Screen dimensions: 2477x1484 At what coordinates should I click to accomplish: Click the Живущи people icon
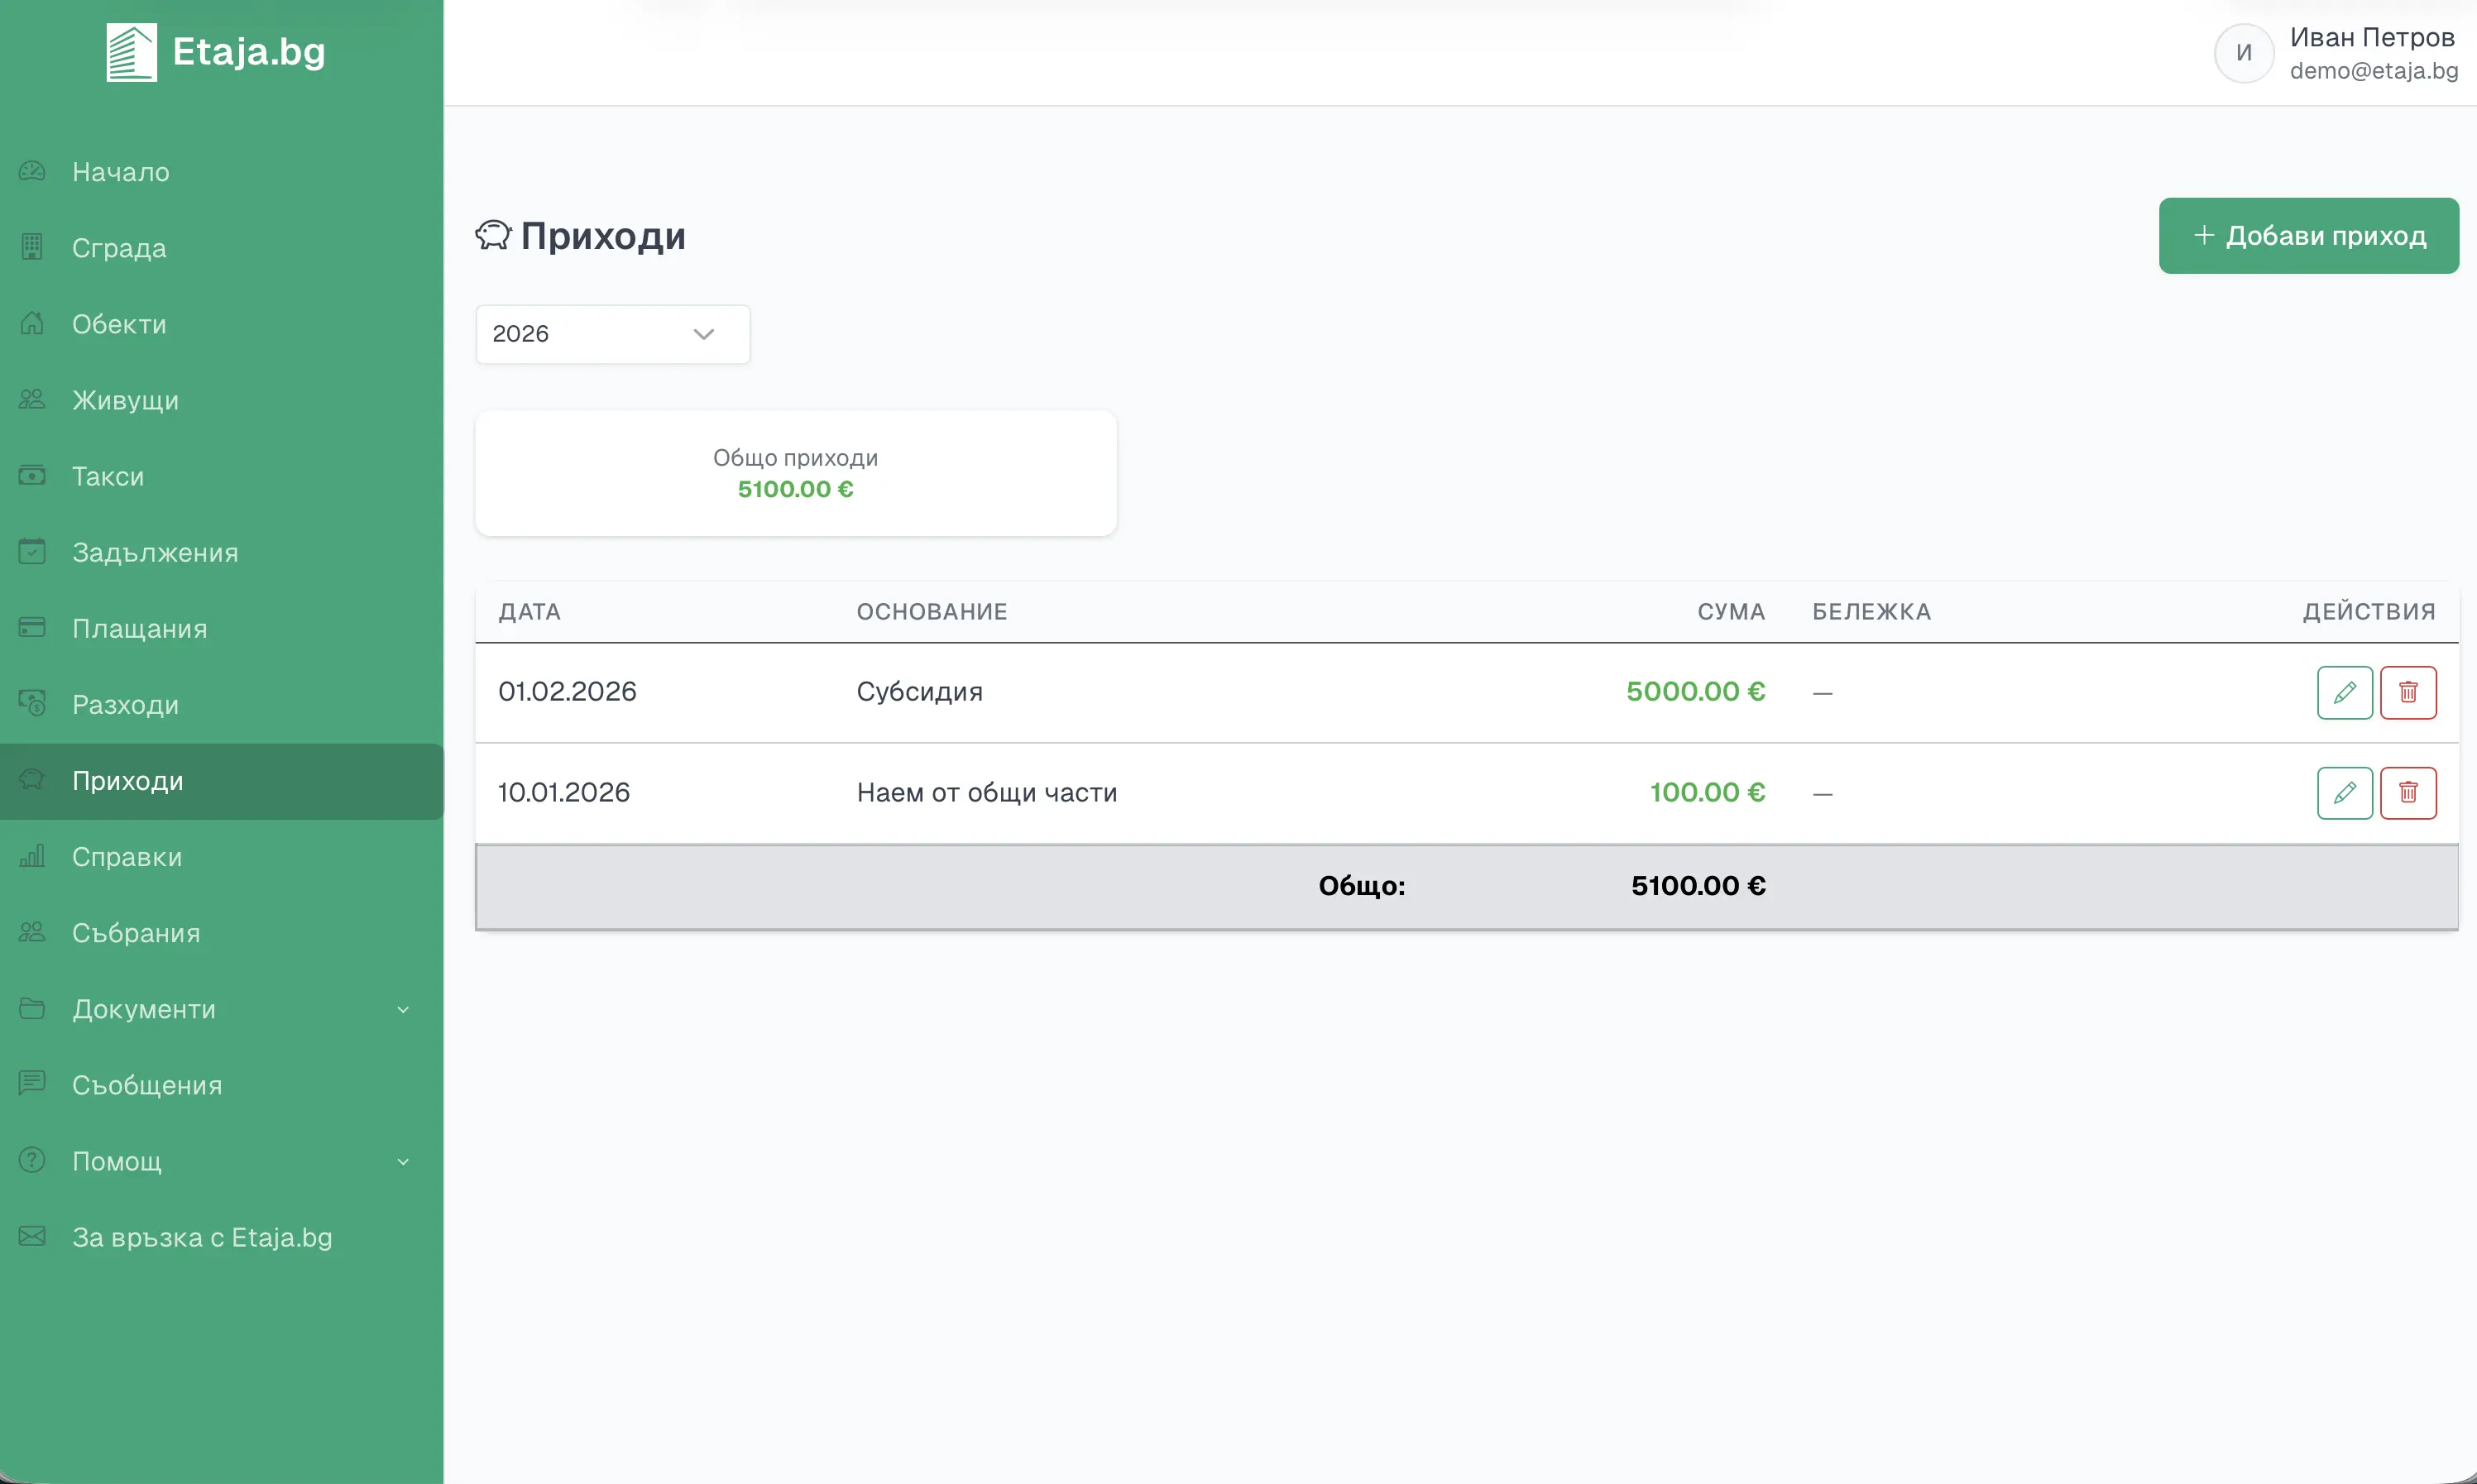click(x=32, y=399)
